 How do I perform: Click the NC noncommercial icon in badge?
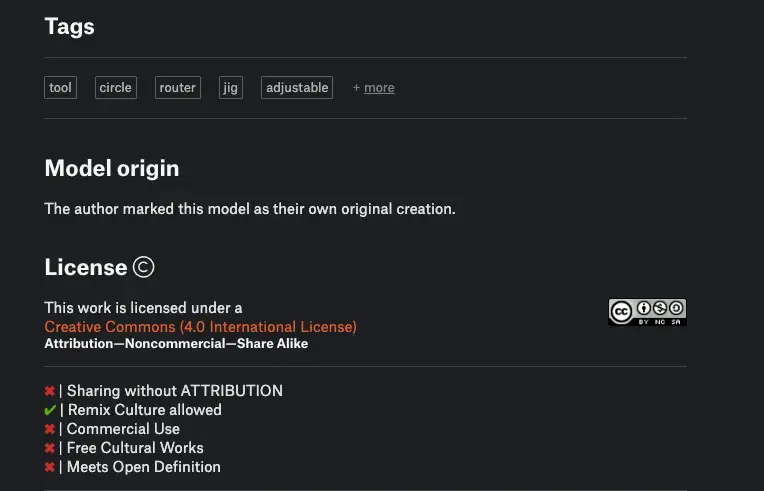660,308
